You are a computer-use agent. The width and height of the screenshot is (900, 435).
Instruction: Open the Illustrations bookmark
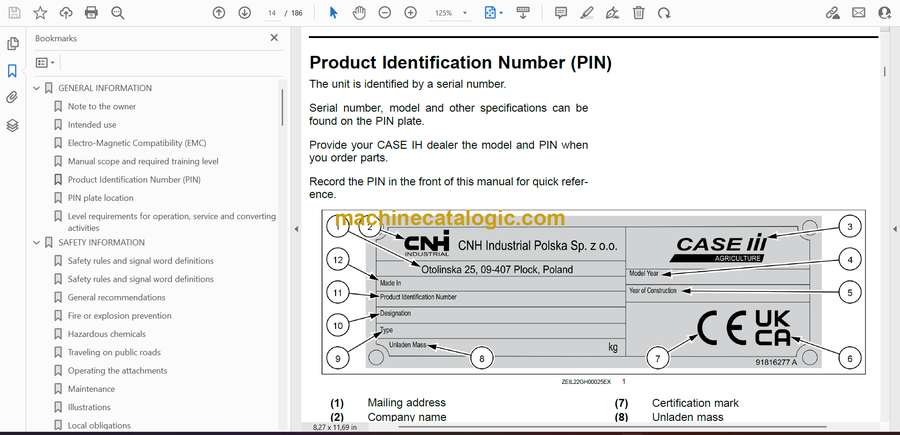click(x=89, y=407)
